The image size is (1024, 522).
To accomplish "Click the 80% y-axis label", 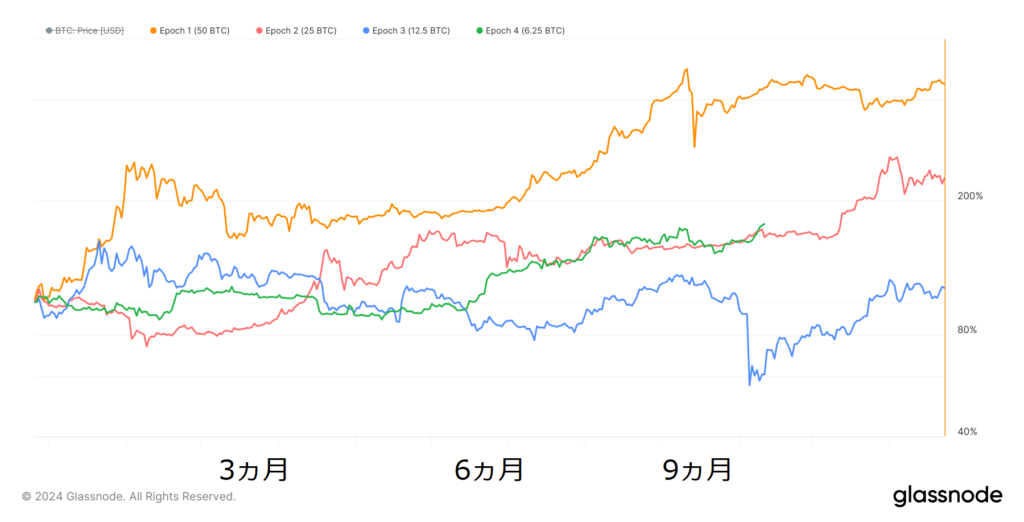I will click(968, 330).
